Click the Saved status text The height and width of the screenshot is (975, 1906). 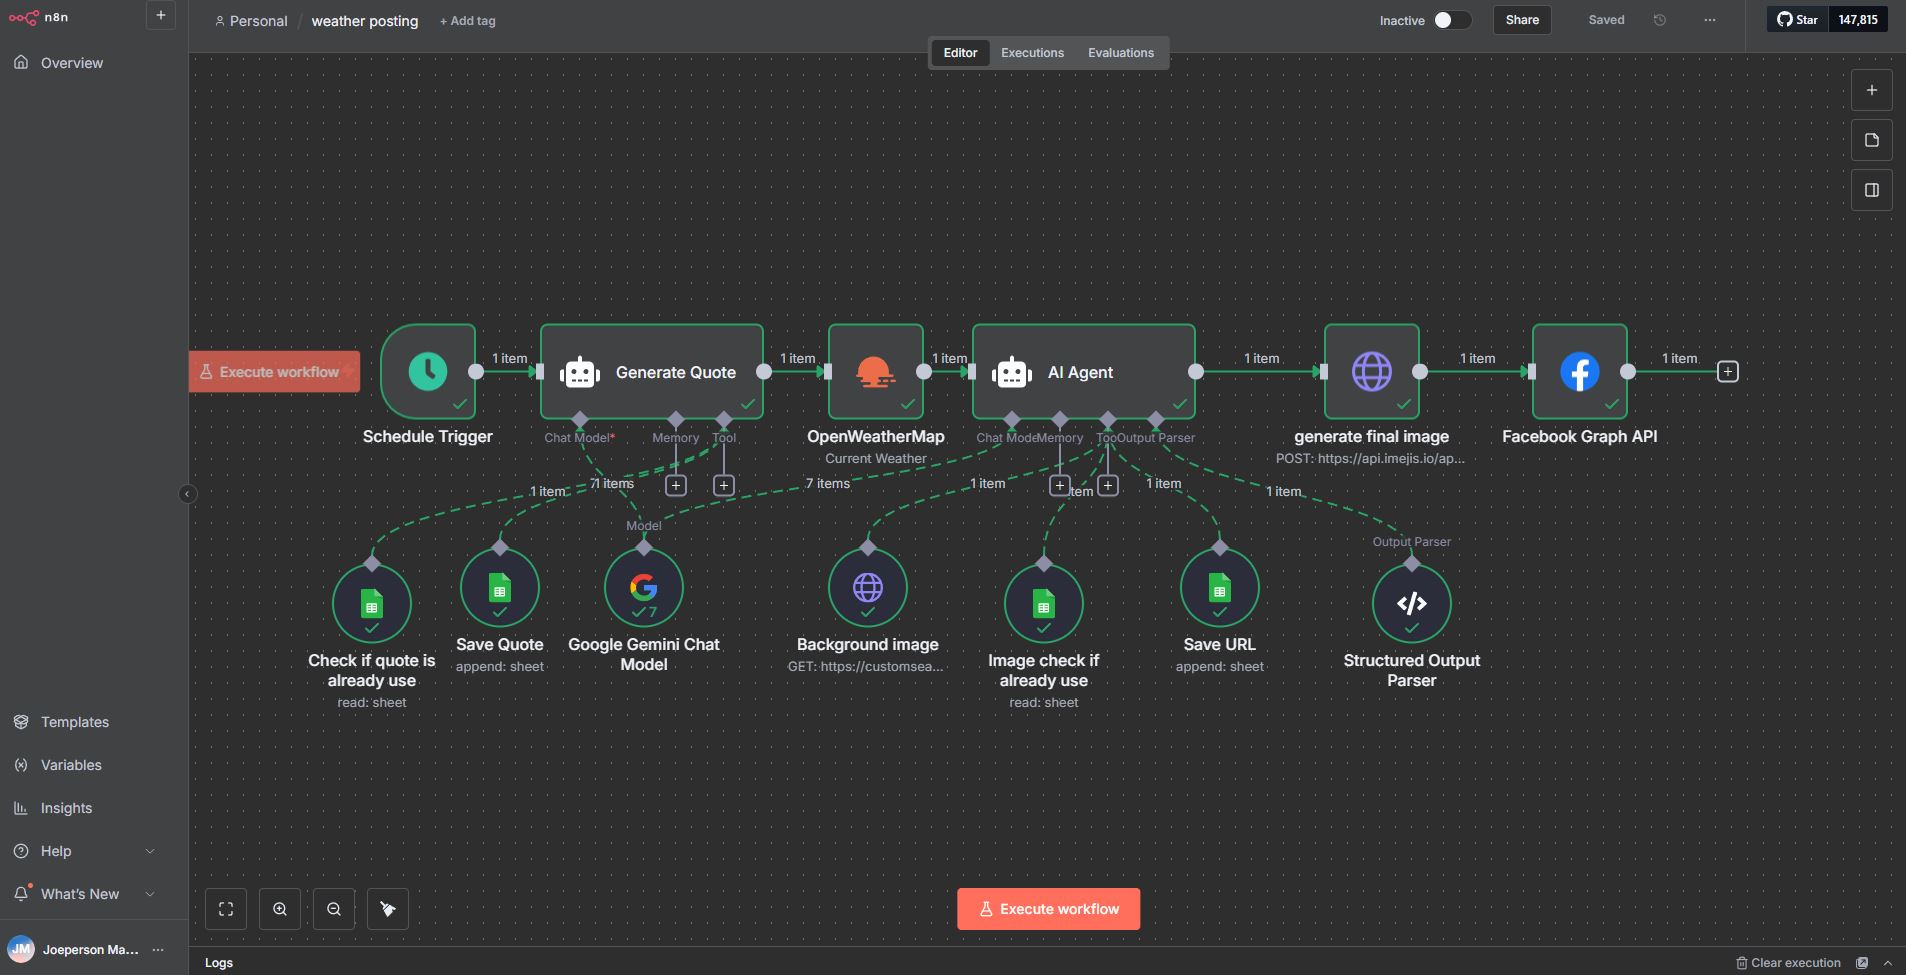pos(1606,20)
